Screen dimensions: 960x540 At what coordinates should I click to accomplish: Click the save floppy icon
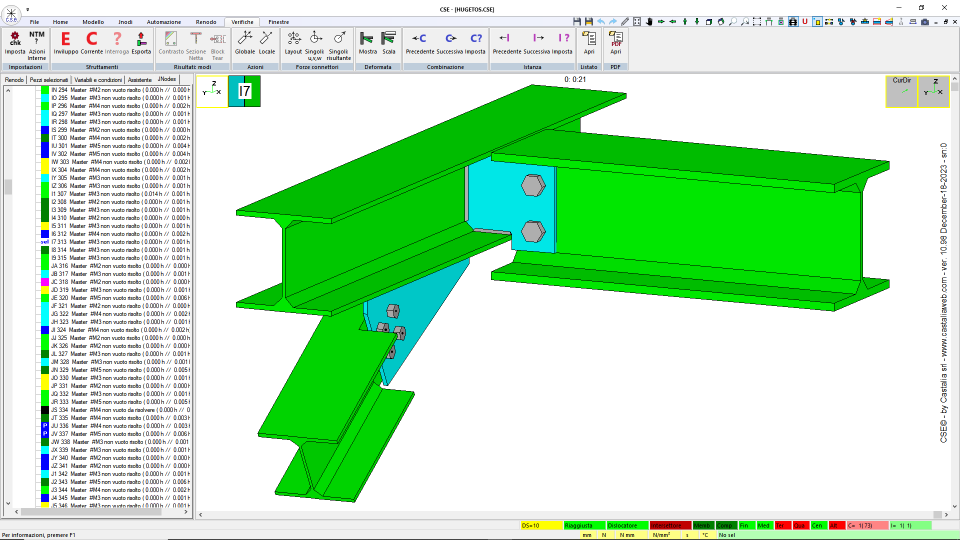(x=577, y=21)
